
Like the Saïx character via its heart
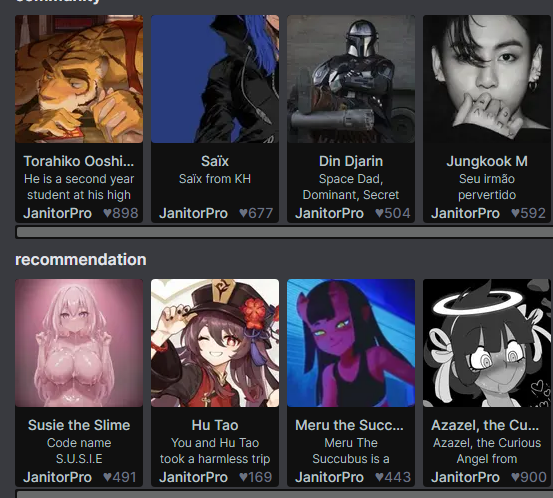pos(243,213)
